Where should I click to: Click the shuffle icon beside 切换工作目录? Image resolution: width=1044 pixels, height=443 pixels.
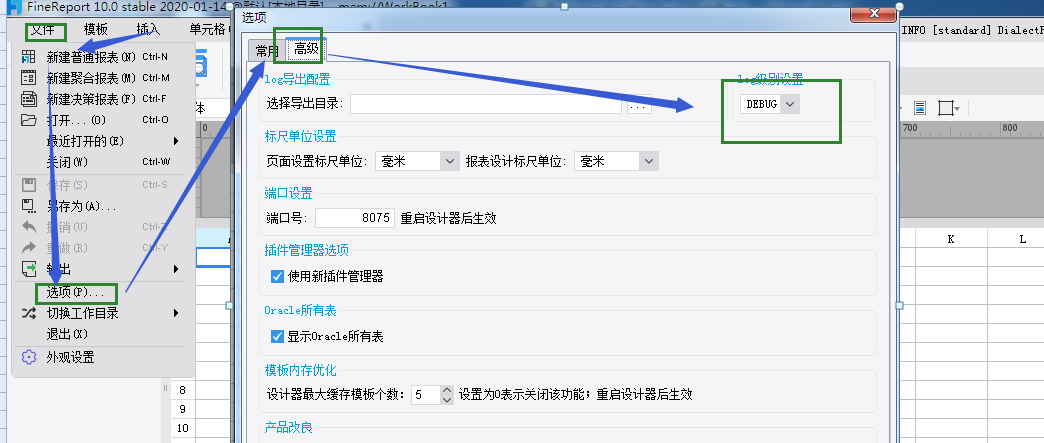(29, 313)
